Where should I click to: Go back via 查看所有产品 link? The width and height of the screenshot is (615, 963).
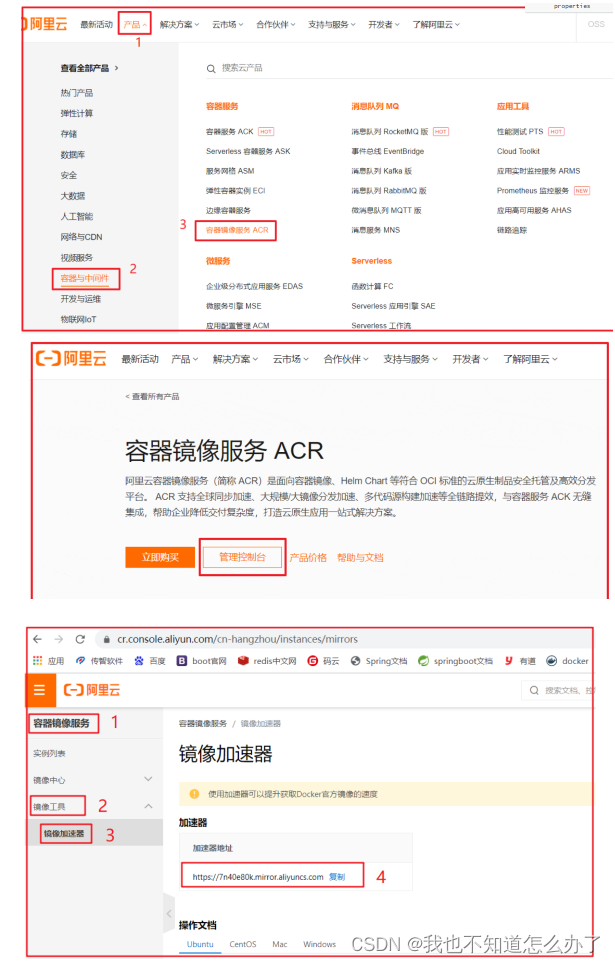(x=152, y=397)
